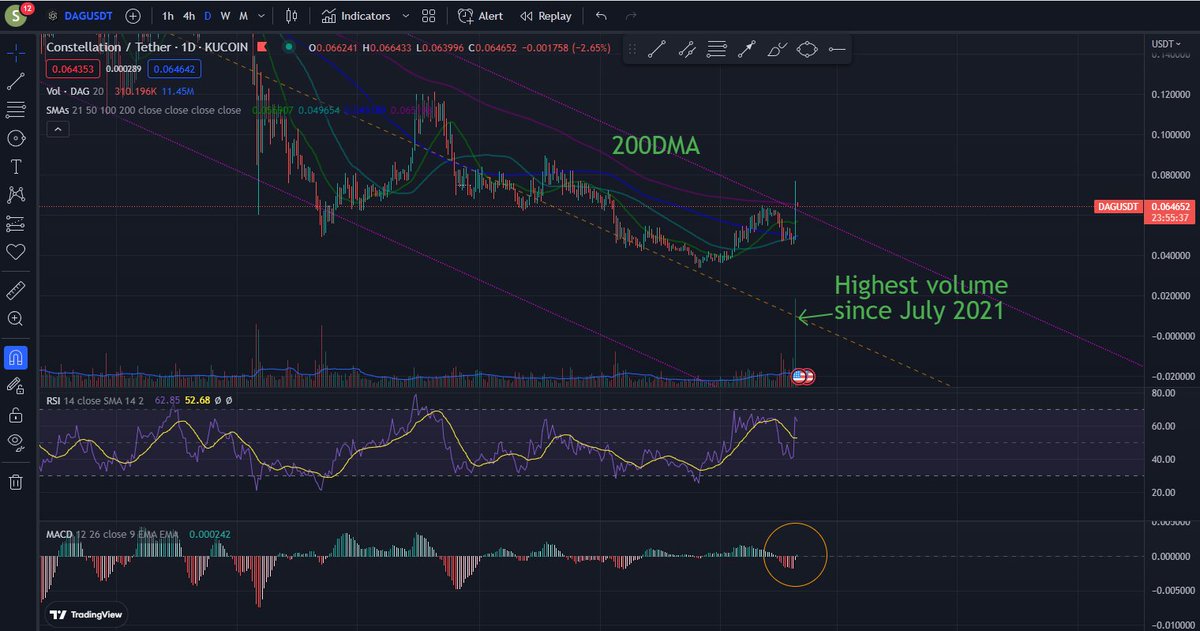Expand the timeframe interval dropdown
Screen dimensions: 1200x631
pos(260,16)
